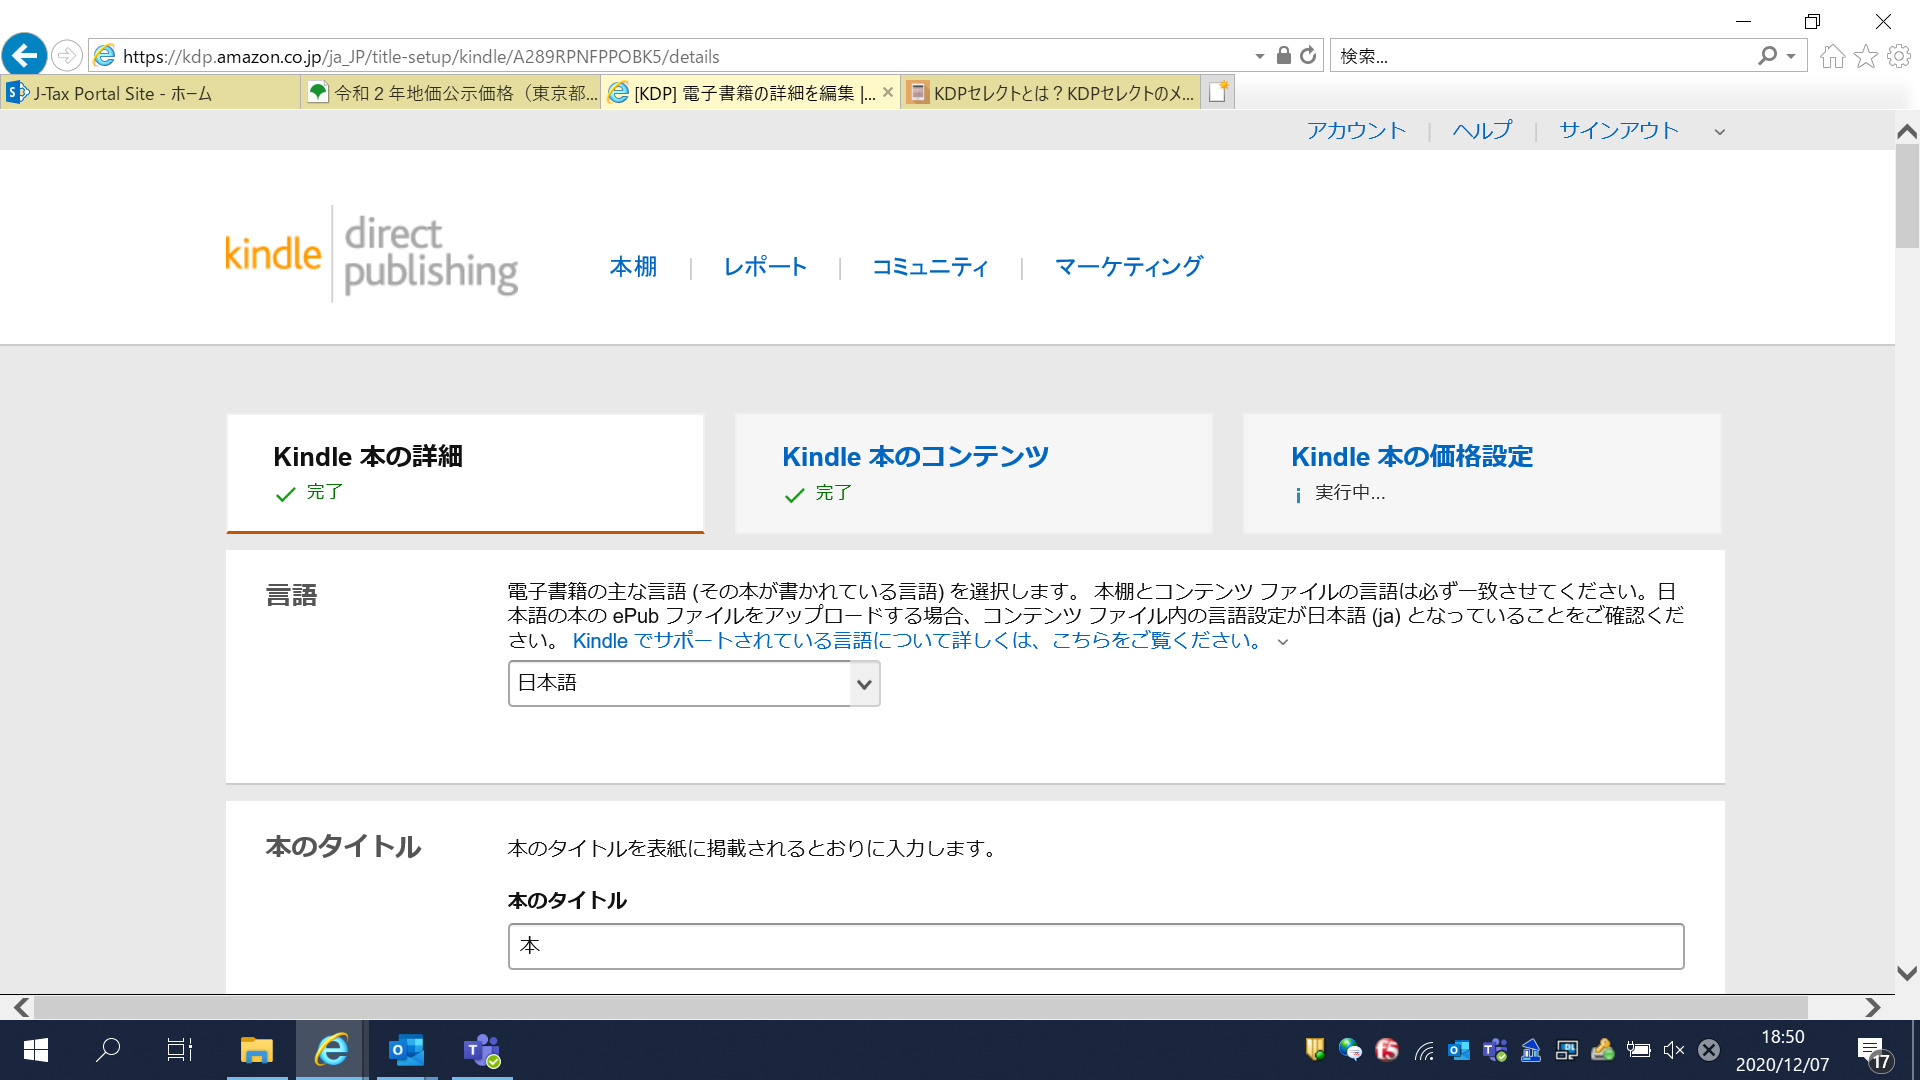Click the 本のタイトル input field
The image size is (1920, 1080).
coord(1096,946)
